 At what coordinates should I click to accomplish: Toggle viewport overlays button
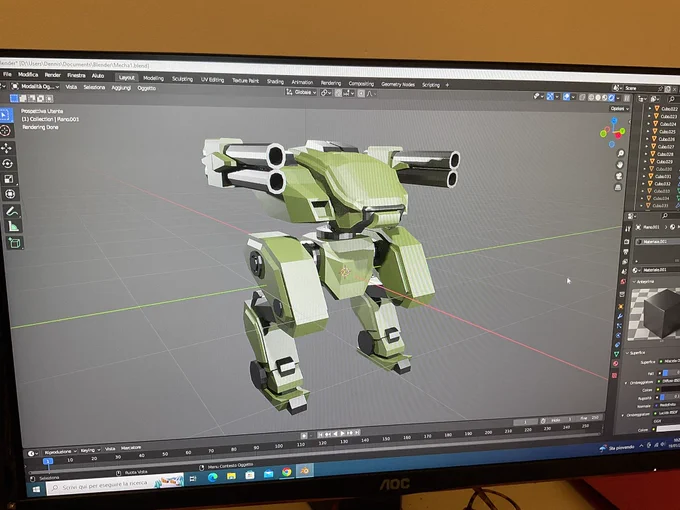(x=566, y=97)
